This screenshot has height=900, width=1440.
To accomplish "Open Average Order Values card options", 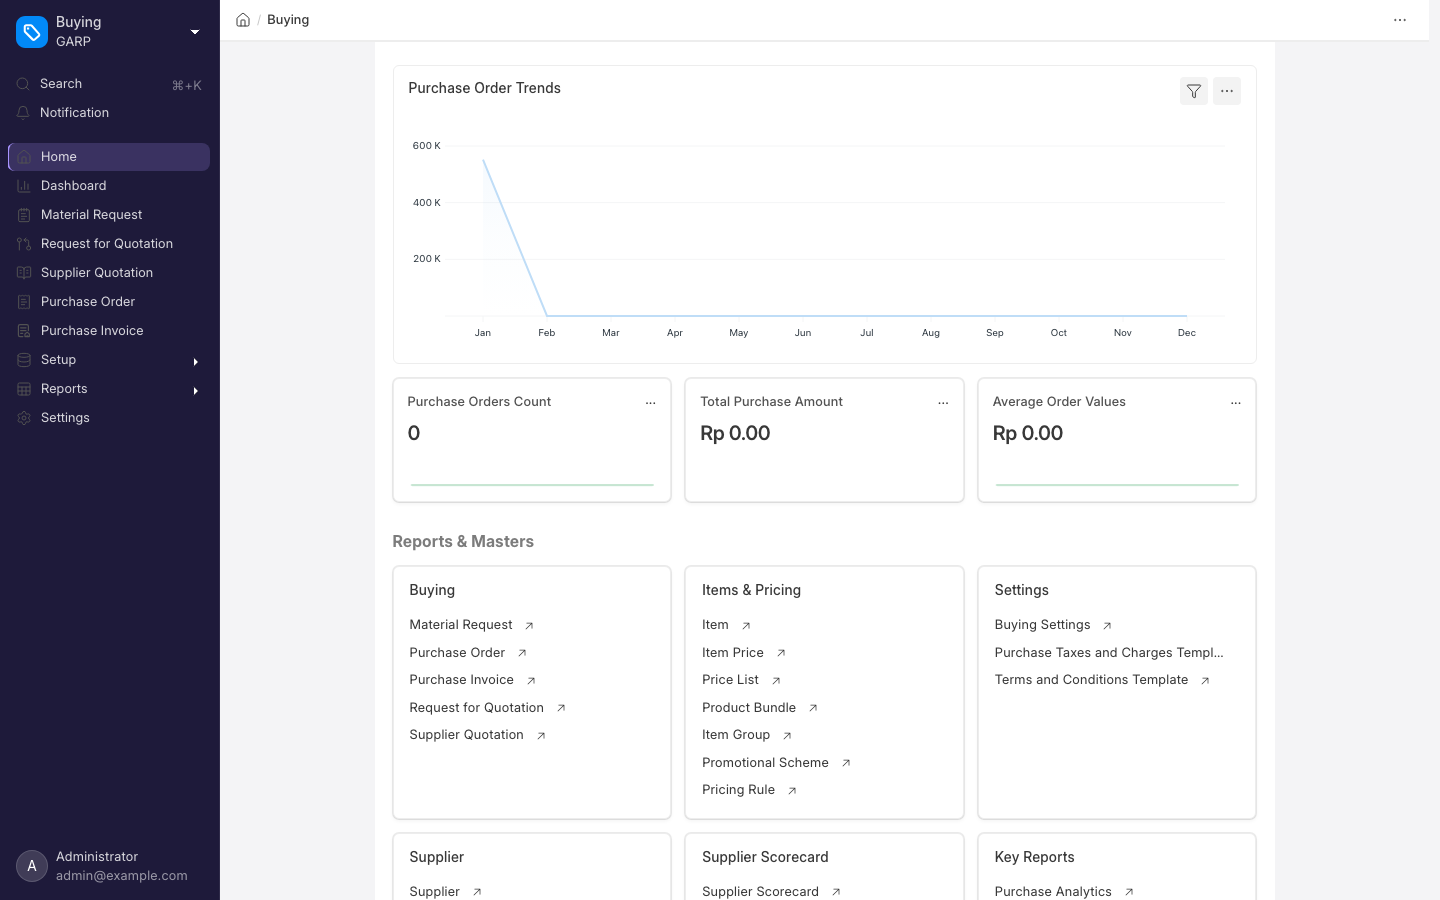I will click(1236, 403).
